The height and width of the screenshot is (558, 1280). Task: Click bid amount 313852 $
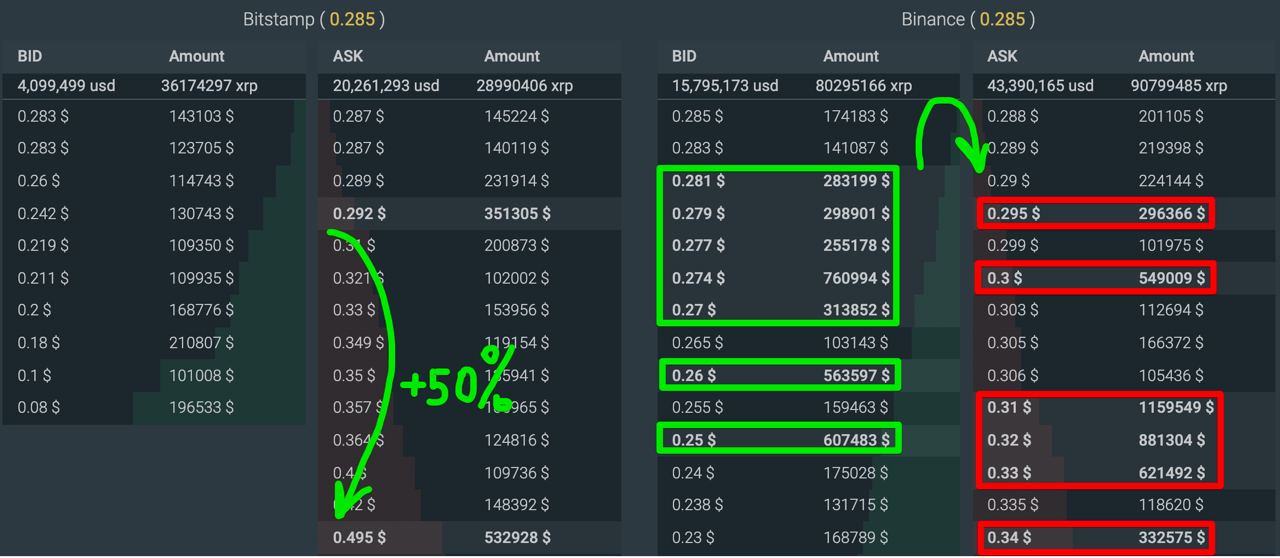click(x=857, y=310)
